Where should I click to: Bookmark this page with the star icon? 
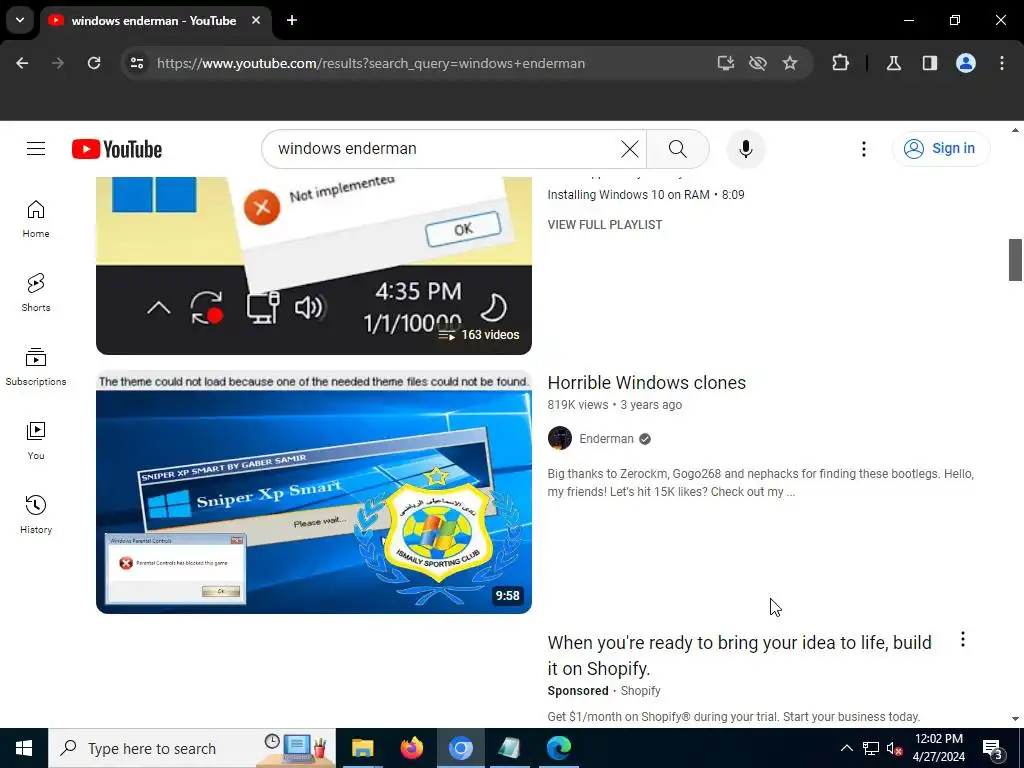point(790,63)
